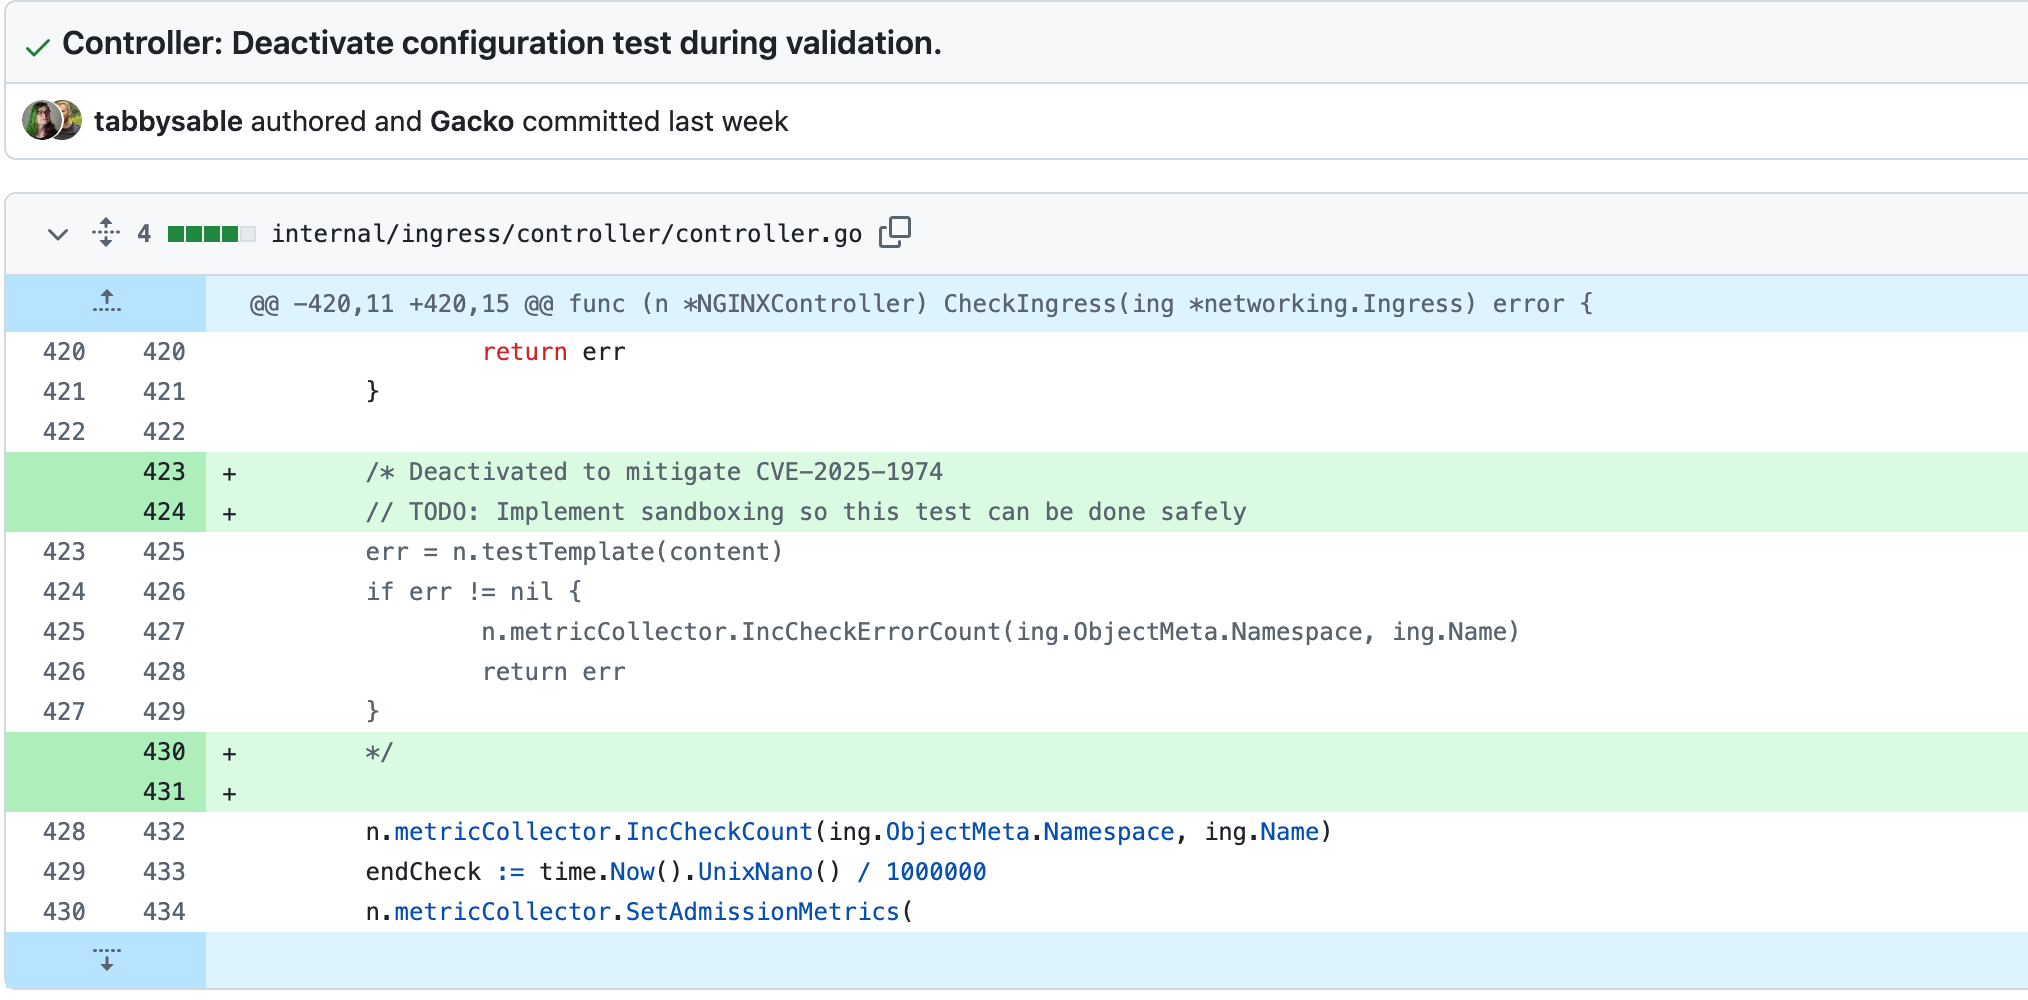Click plus marker on added line 430
2028x1000 pixels.
point(230,753)
